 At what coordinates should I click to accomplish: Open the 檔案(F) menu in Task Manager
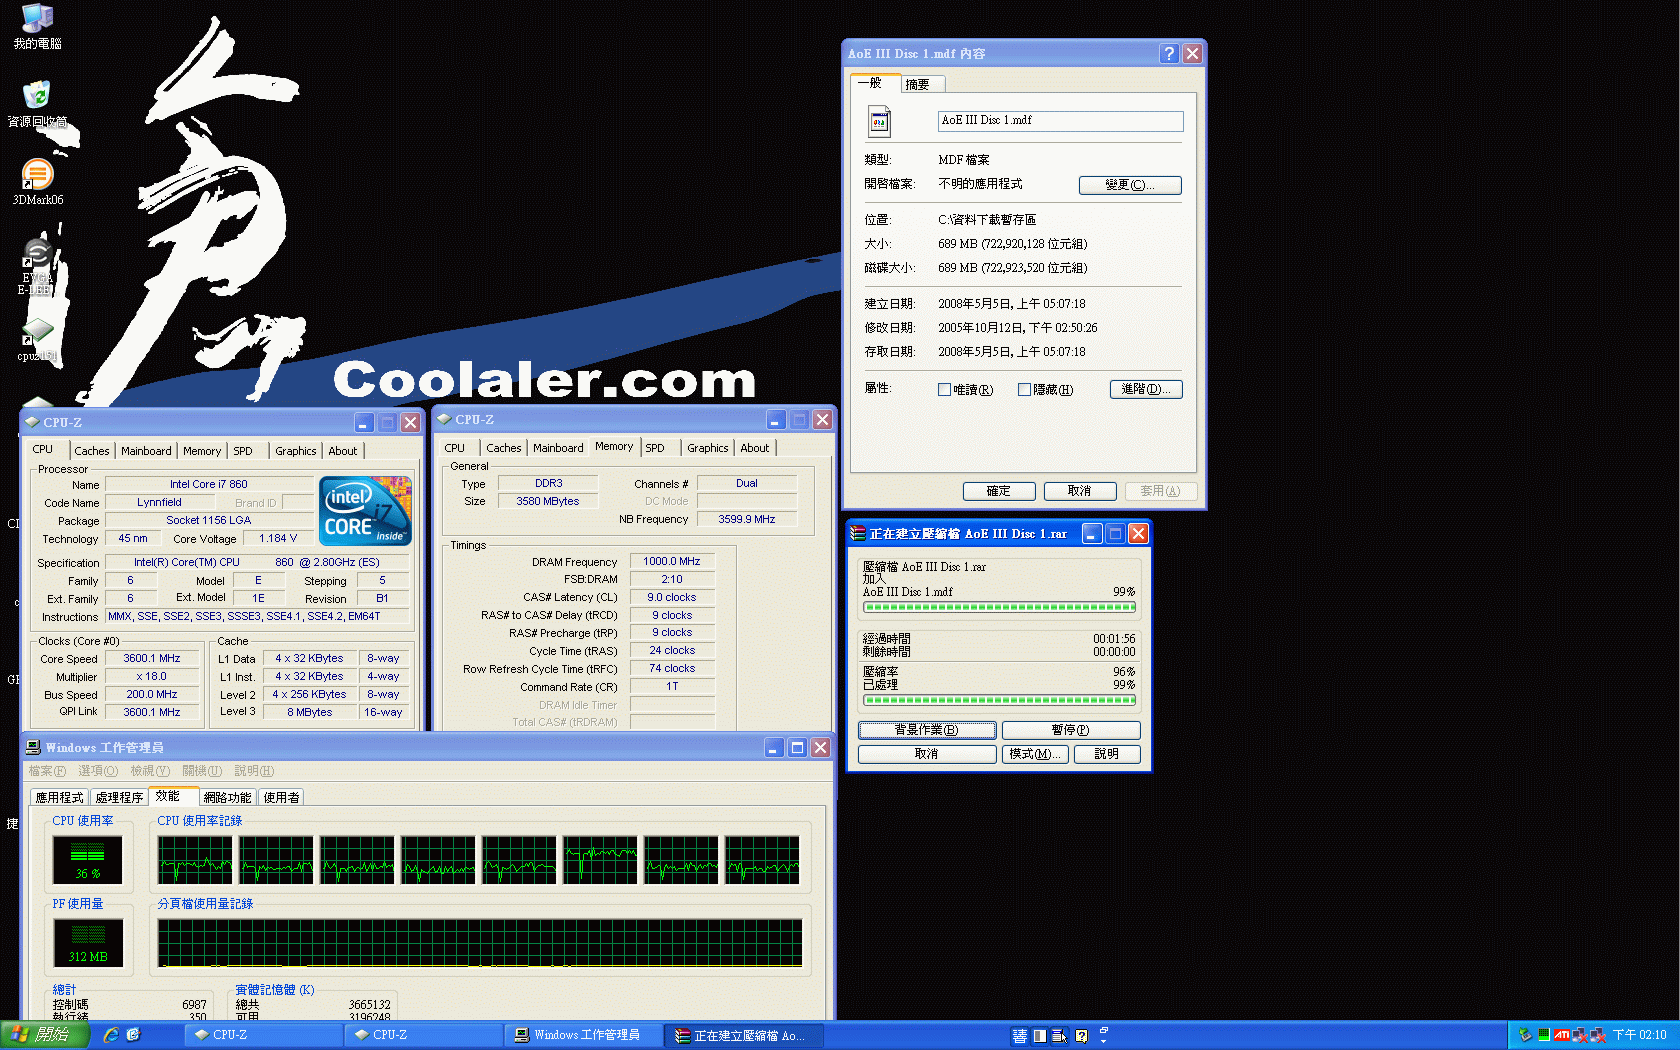point(47,771)
